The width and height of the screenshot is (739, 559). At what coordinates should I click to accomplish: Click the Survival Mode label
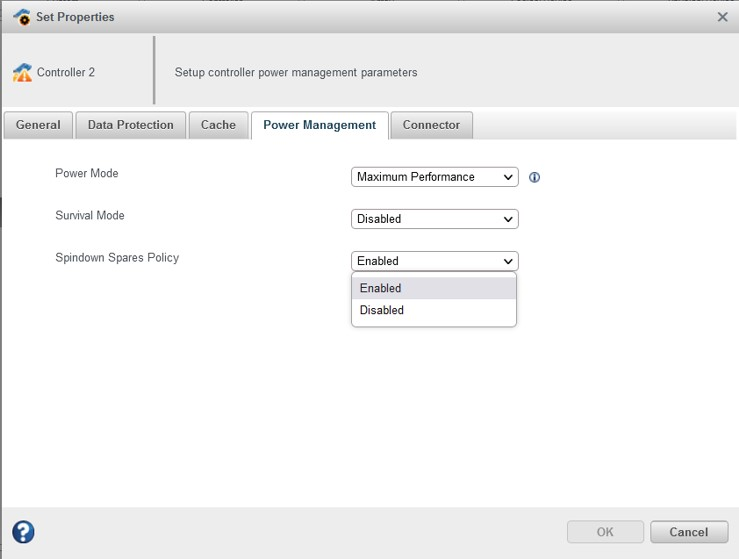click(90, 216)
